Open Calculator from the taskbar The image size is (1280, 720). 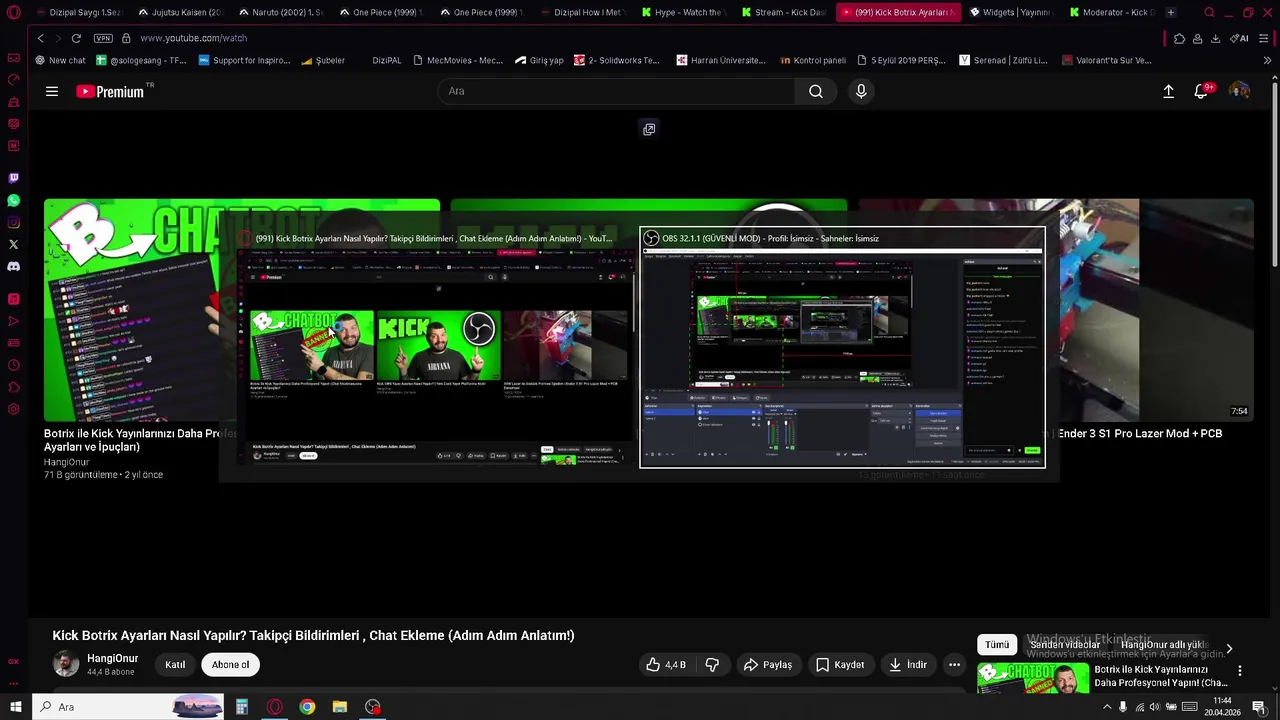click(241, 707)
